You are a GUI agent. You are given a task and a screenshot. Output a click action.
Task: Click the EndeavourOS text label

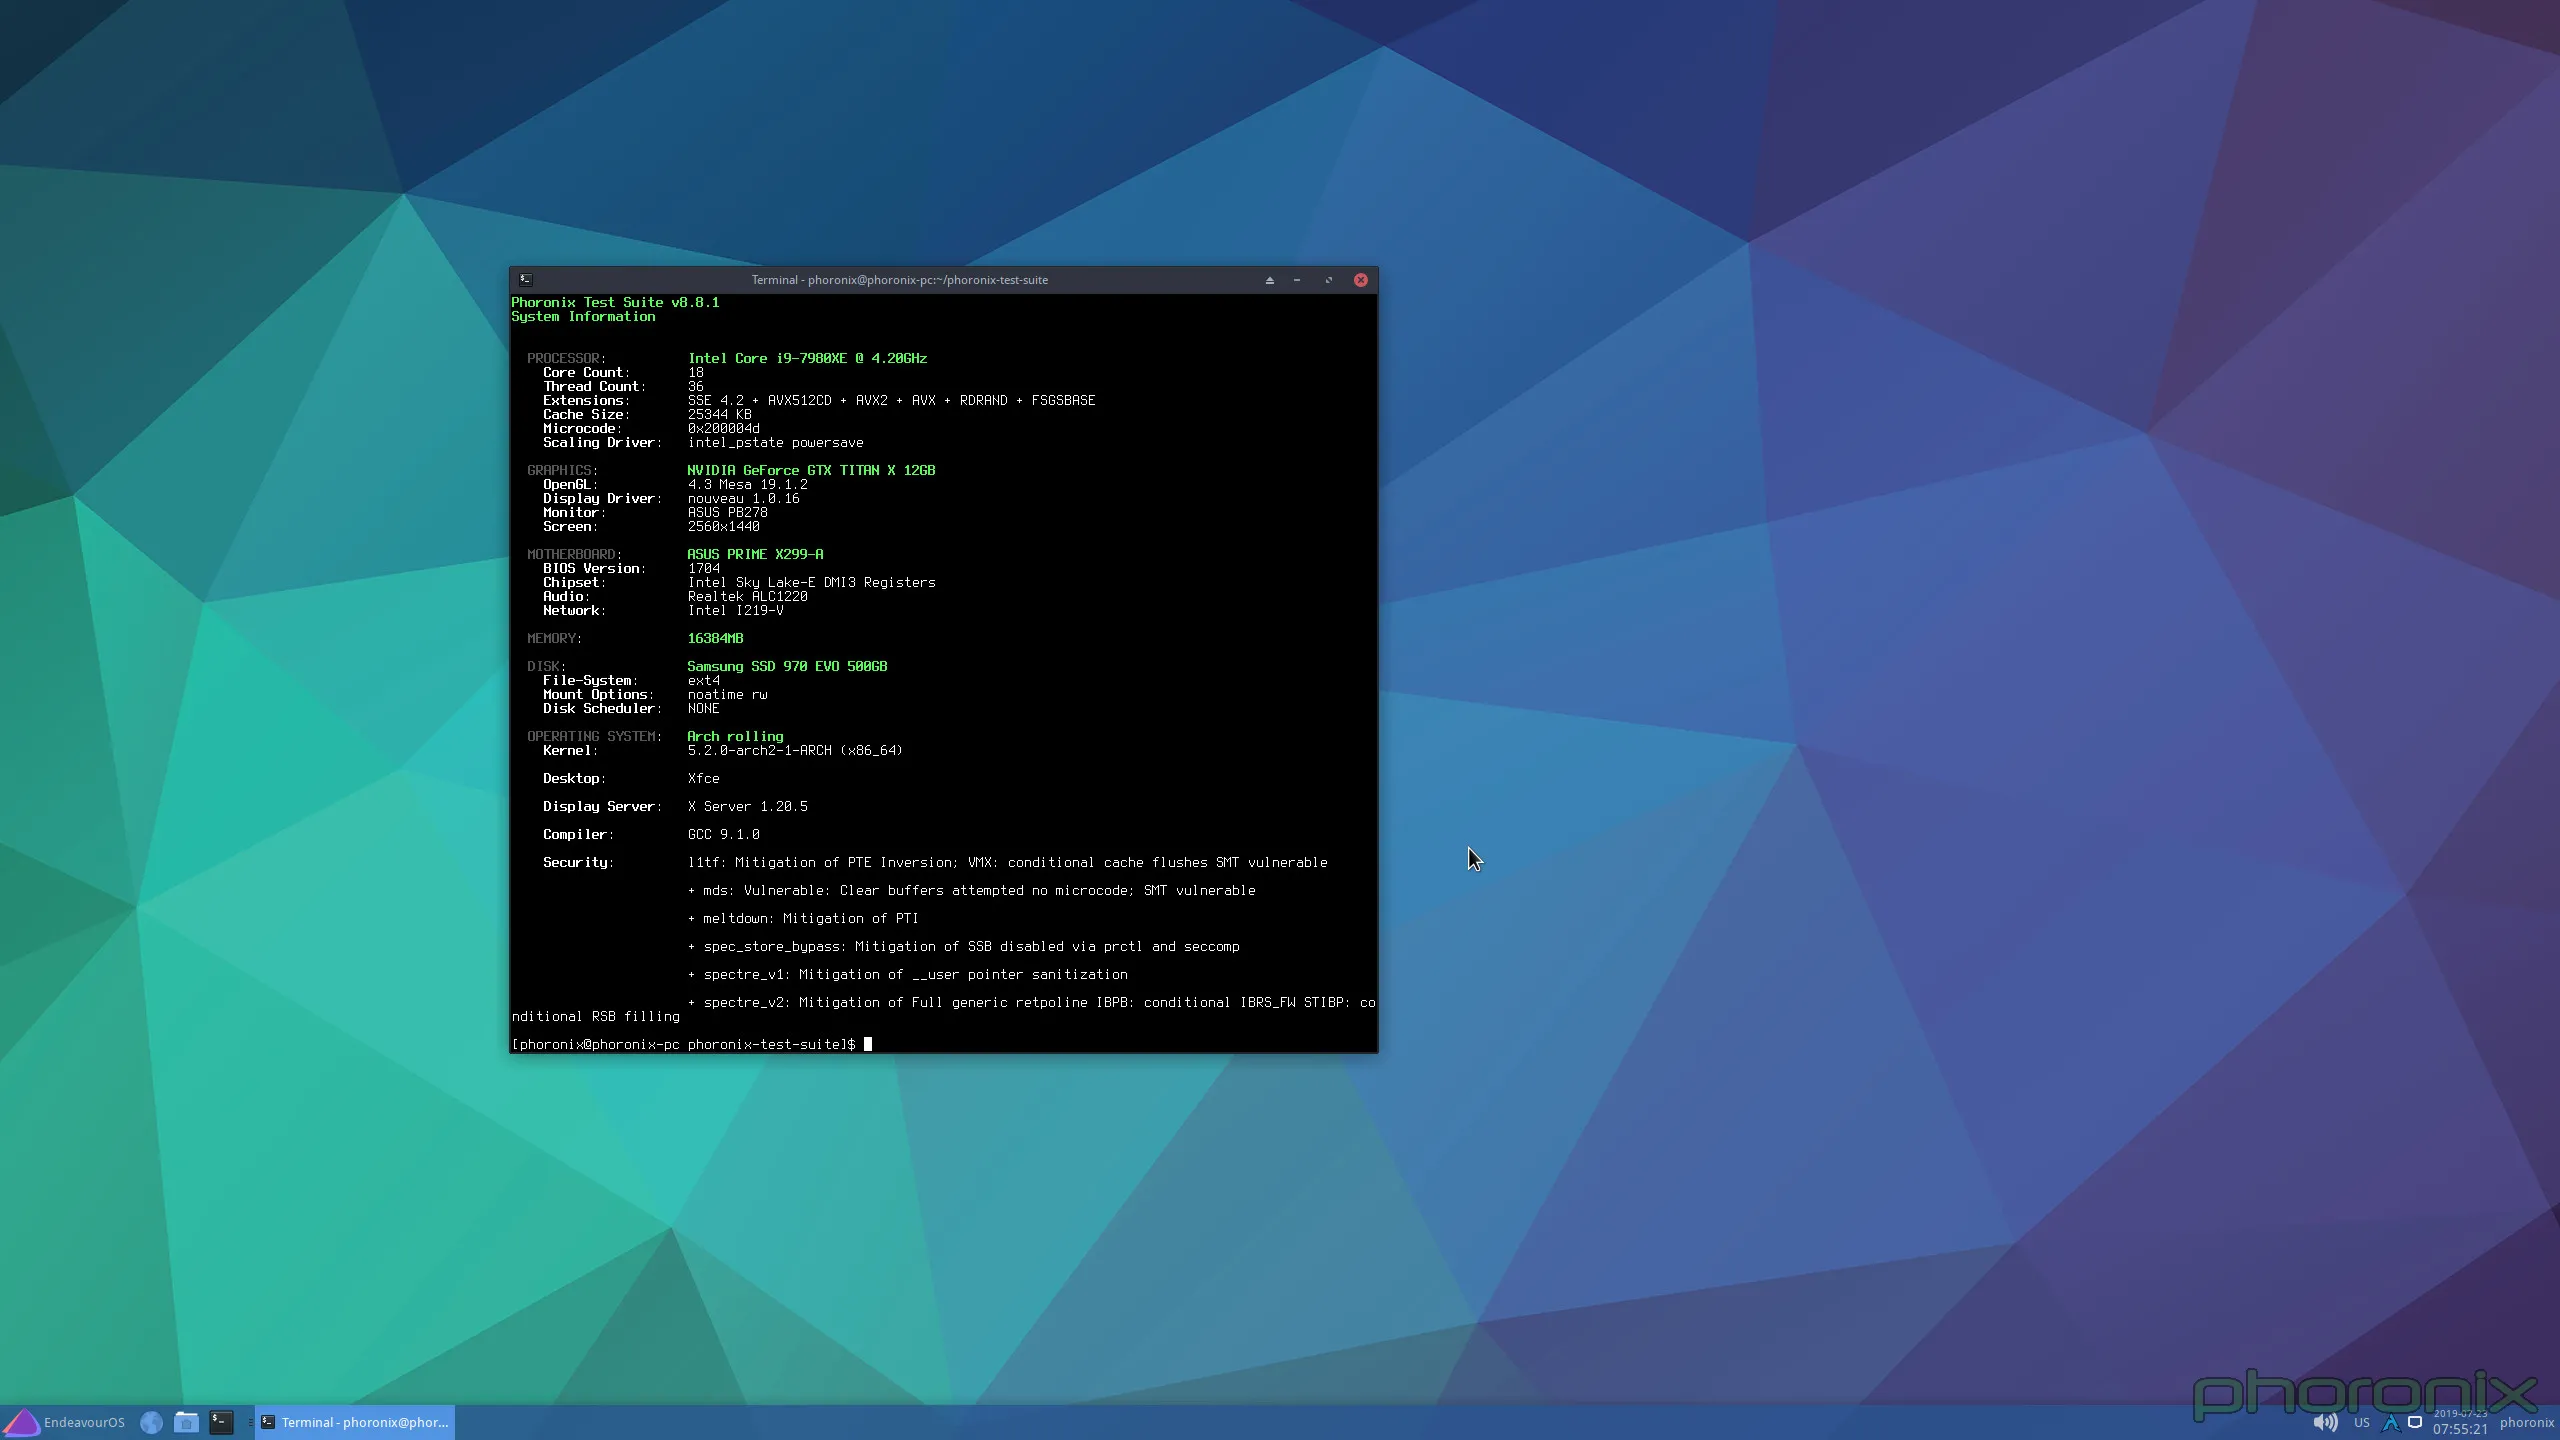point(85,1422)
